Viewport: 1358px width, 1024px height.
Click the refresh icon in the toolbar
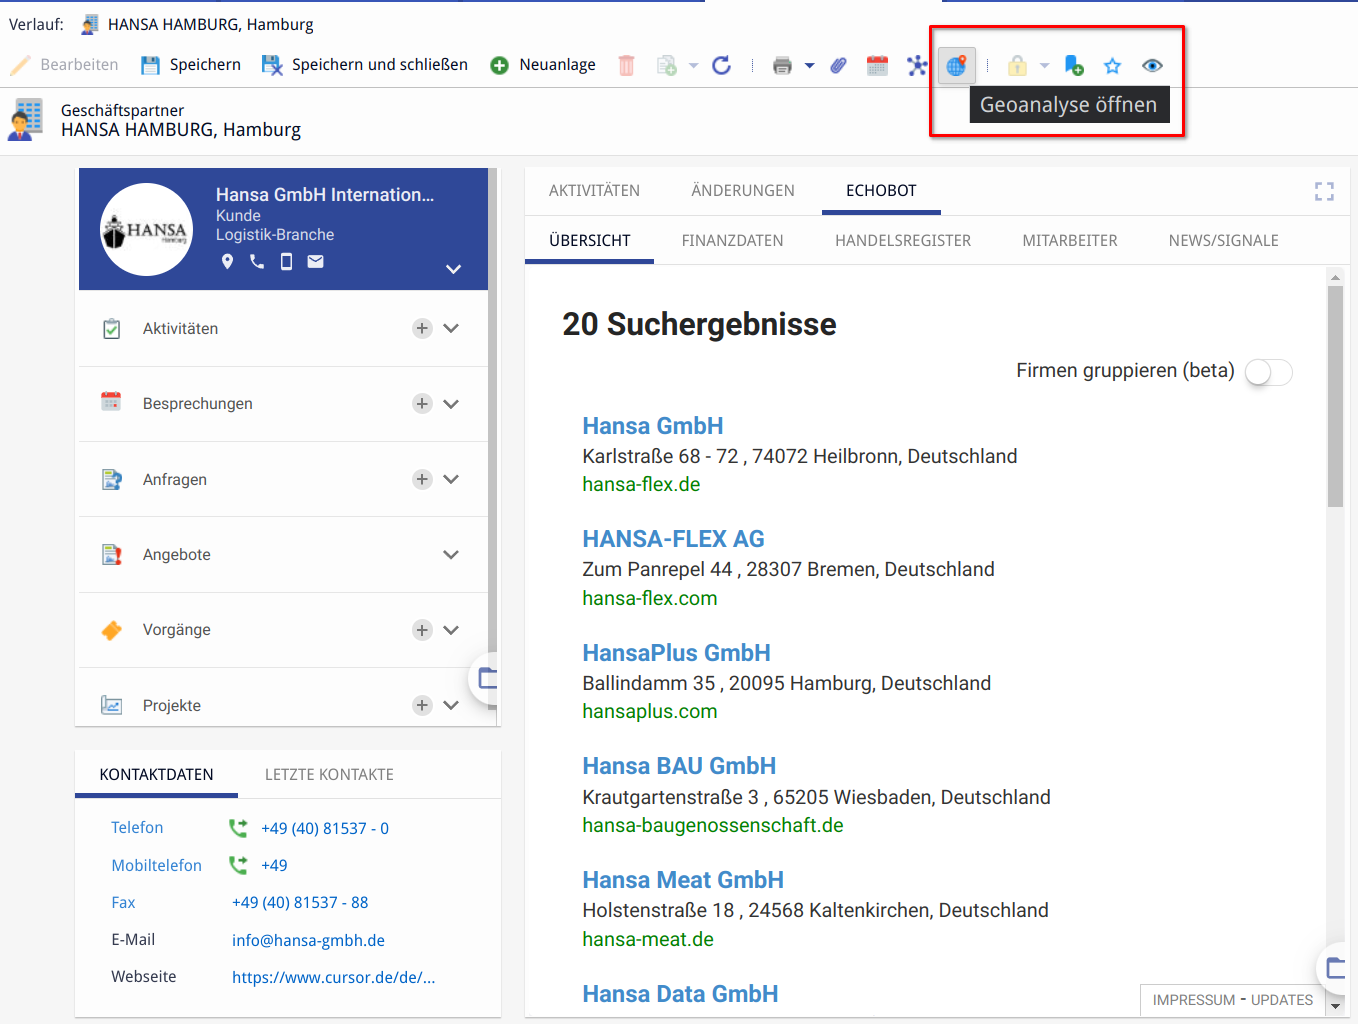point(721,66)
